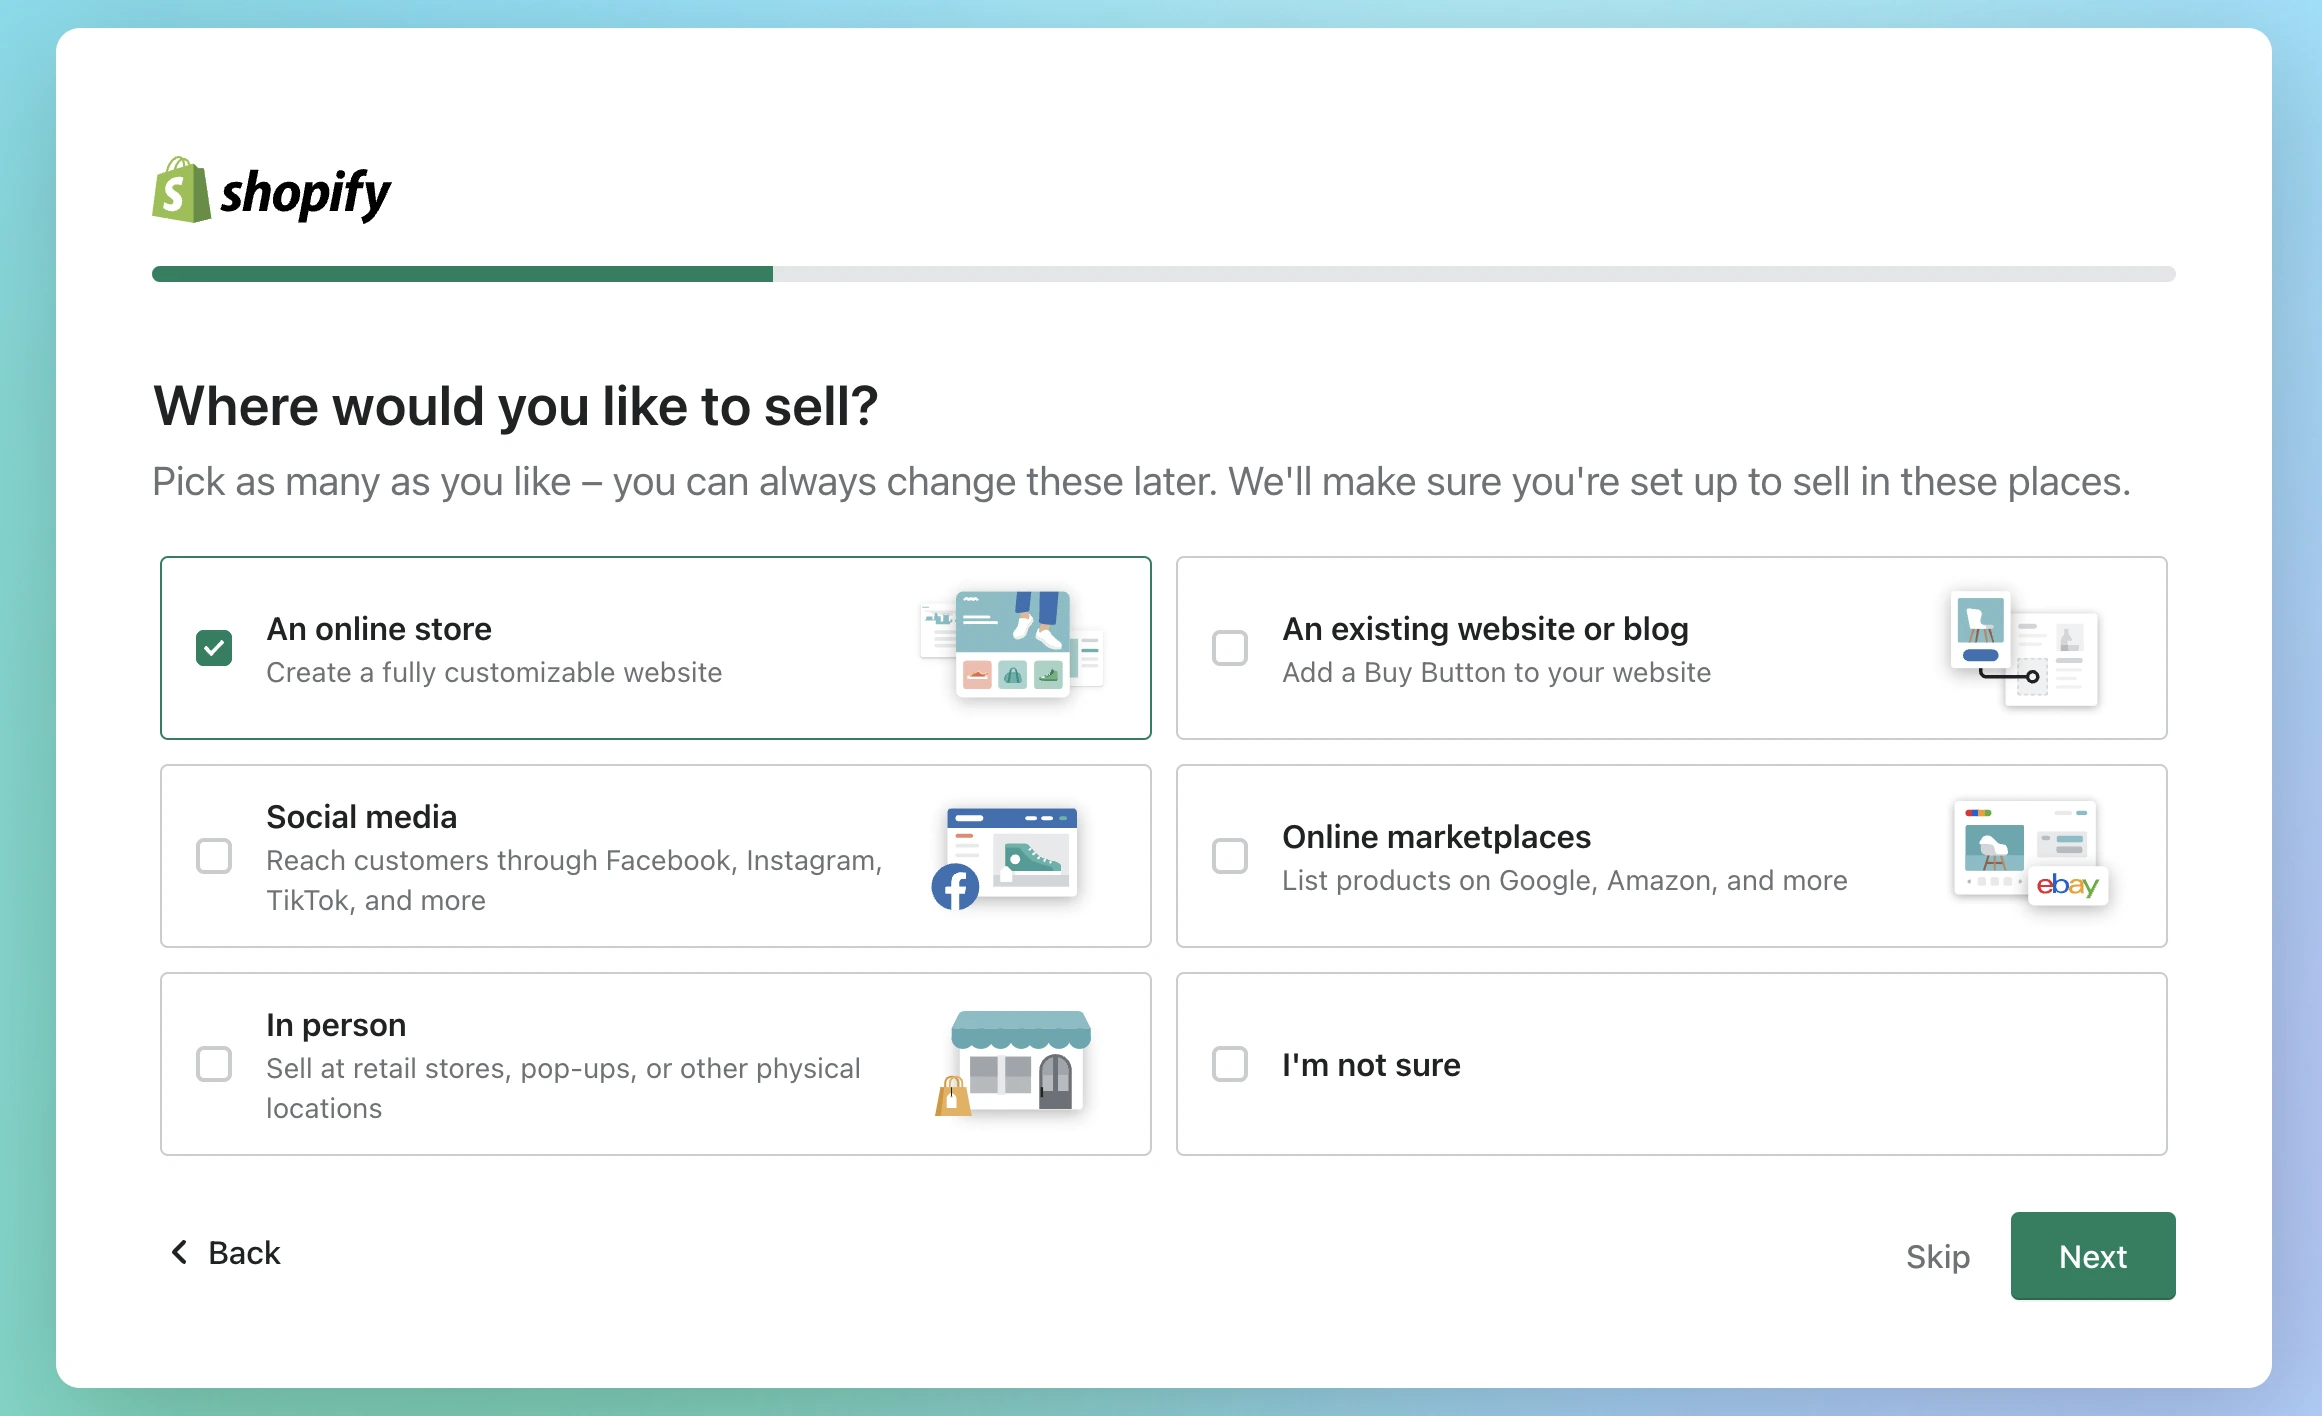Viewport: 2322px width, 1416px height.
Task: Click the Shopify bag logo
Action: (x=181, y=190)
